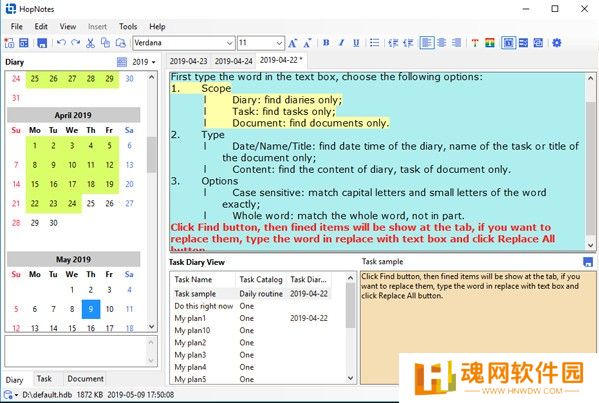Toggle Bold formatting
Screen dimensions: 599x403
326,43
